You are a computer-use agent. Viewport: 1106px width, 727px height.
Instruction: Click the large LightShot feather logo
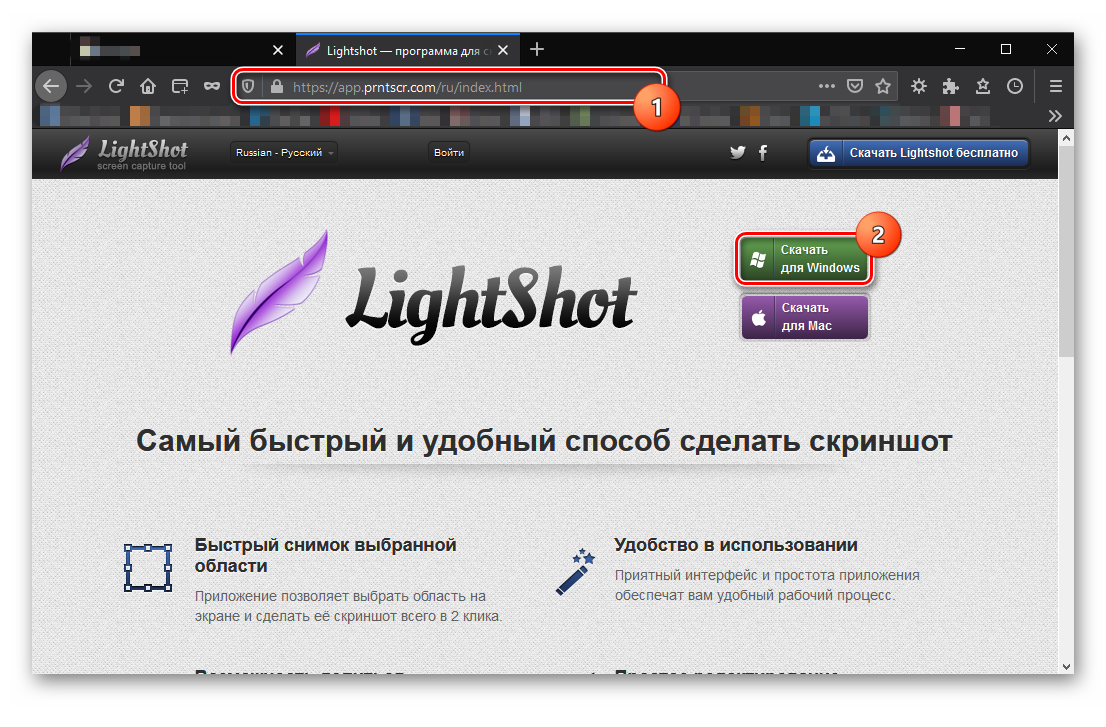[x=433, y=292]
